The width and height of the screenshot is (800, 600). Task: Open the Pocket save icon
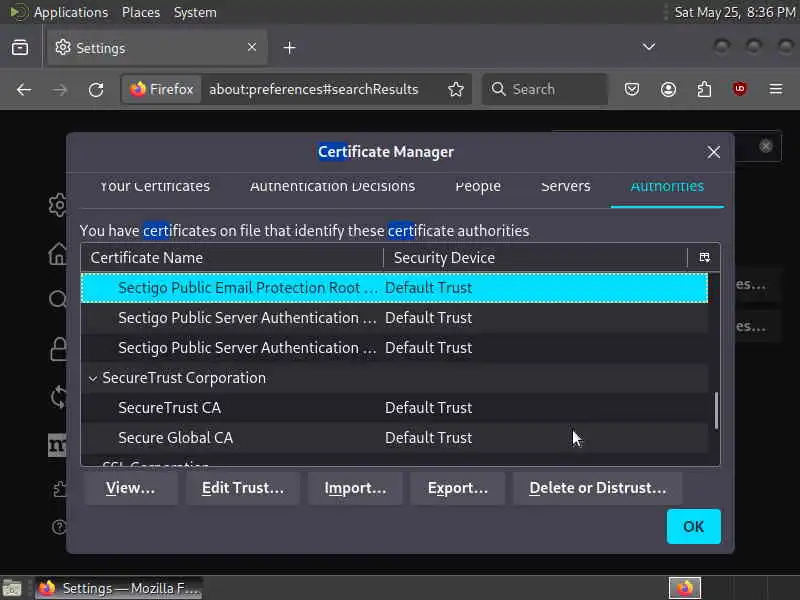(632, 90)
